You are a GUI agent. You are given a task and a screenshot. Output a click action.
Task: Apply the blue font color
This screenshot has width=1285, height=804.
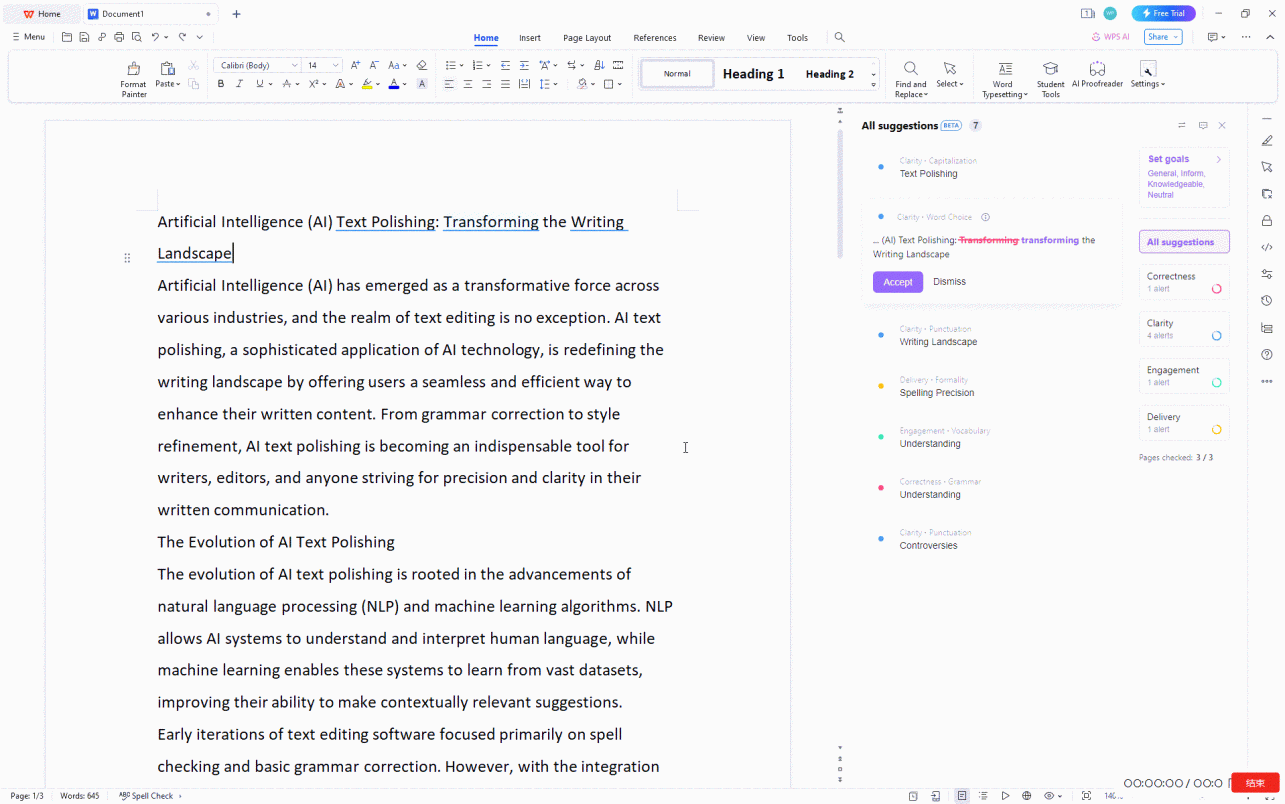pos(394,84)
